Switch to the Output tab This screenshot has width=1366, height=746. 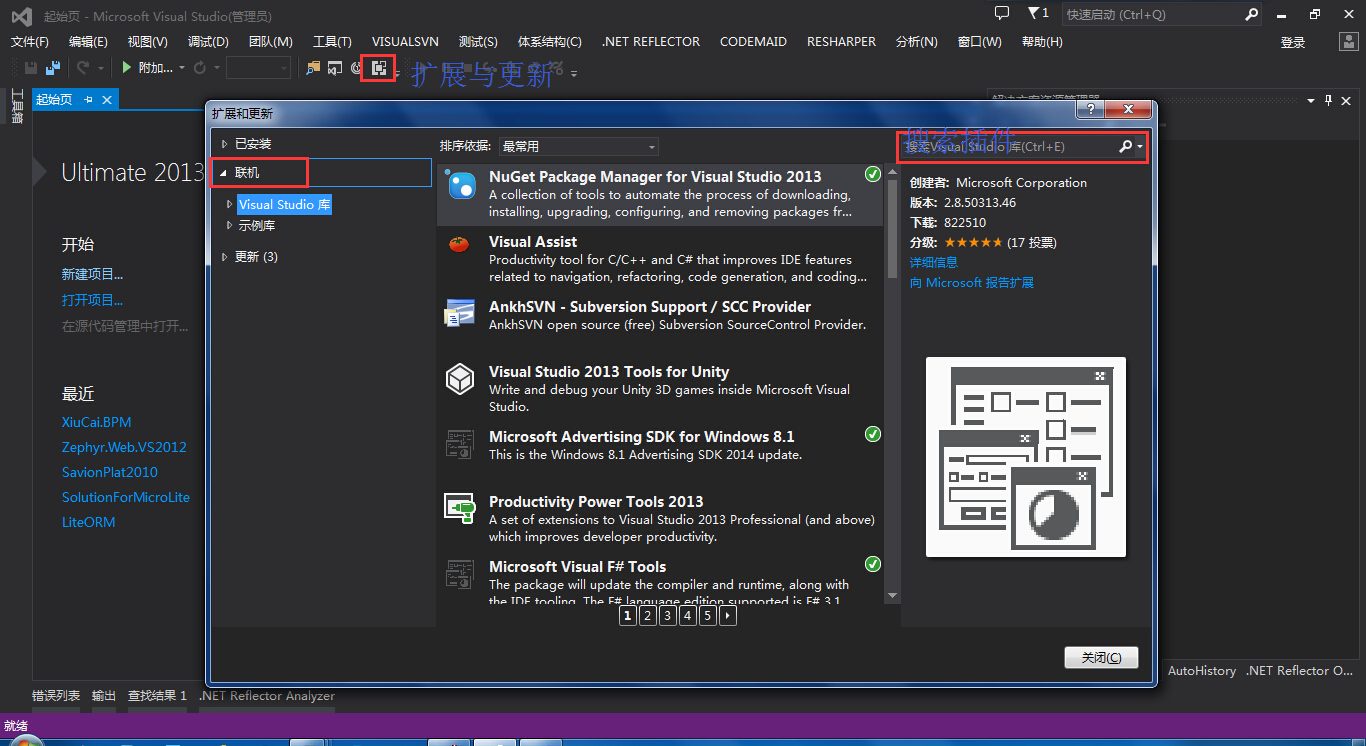tap(104, 696)
